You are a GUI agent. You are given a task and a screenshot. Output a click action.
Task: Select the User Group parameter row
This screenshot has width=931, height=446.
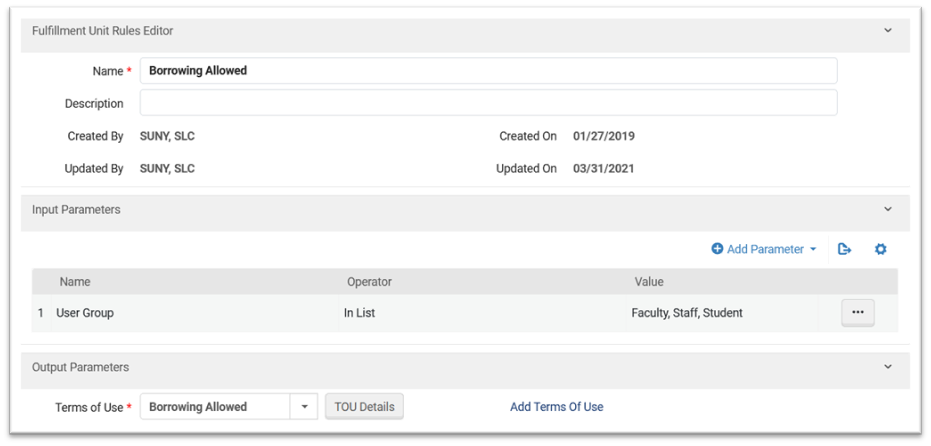85,313
